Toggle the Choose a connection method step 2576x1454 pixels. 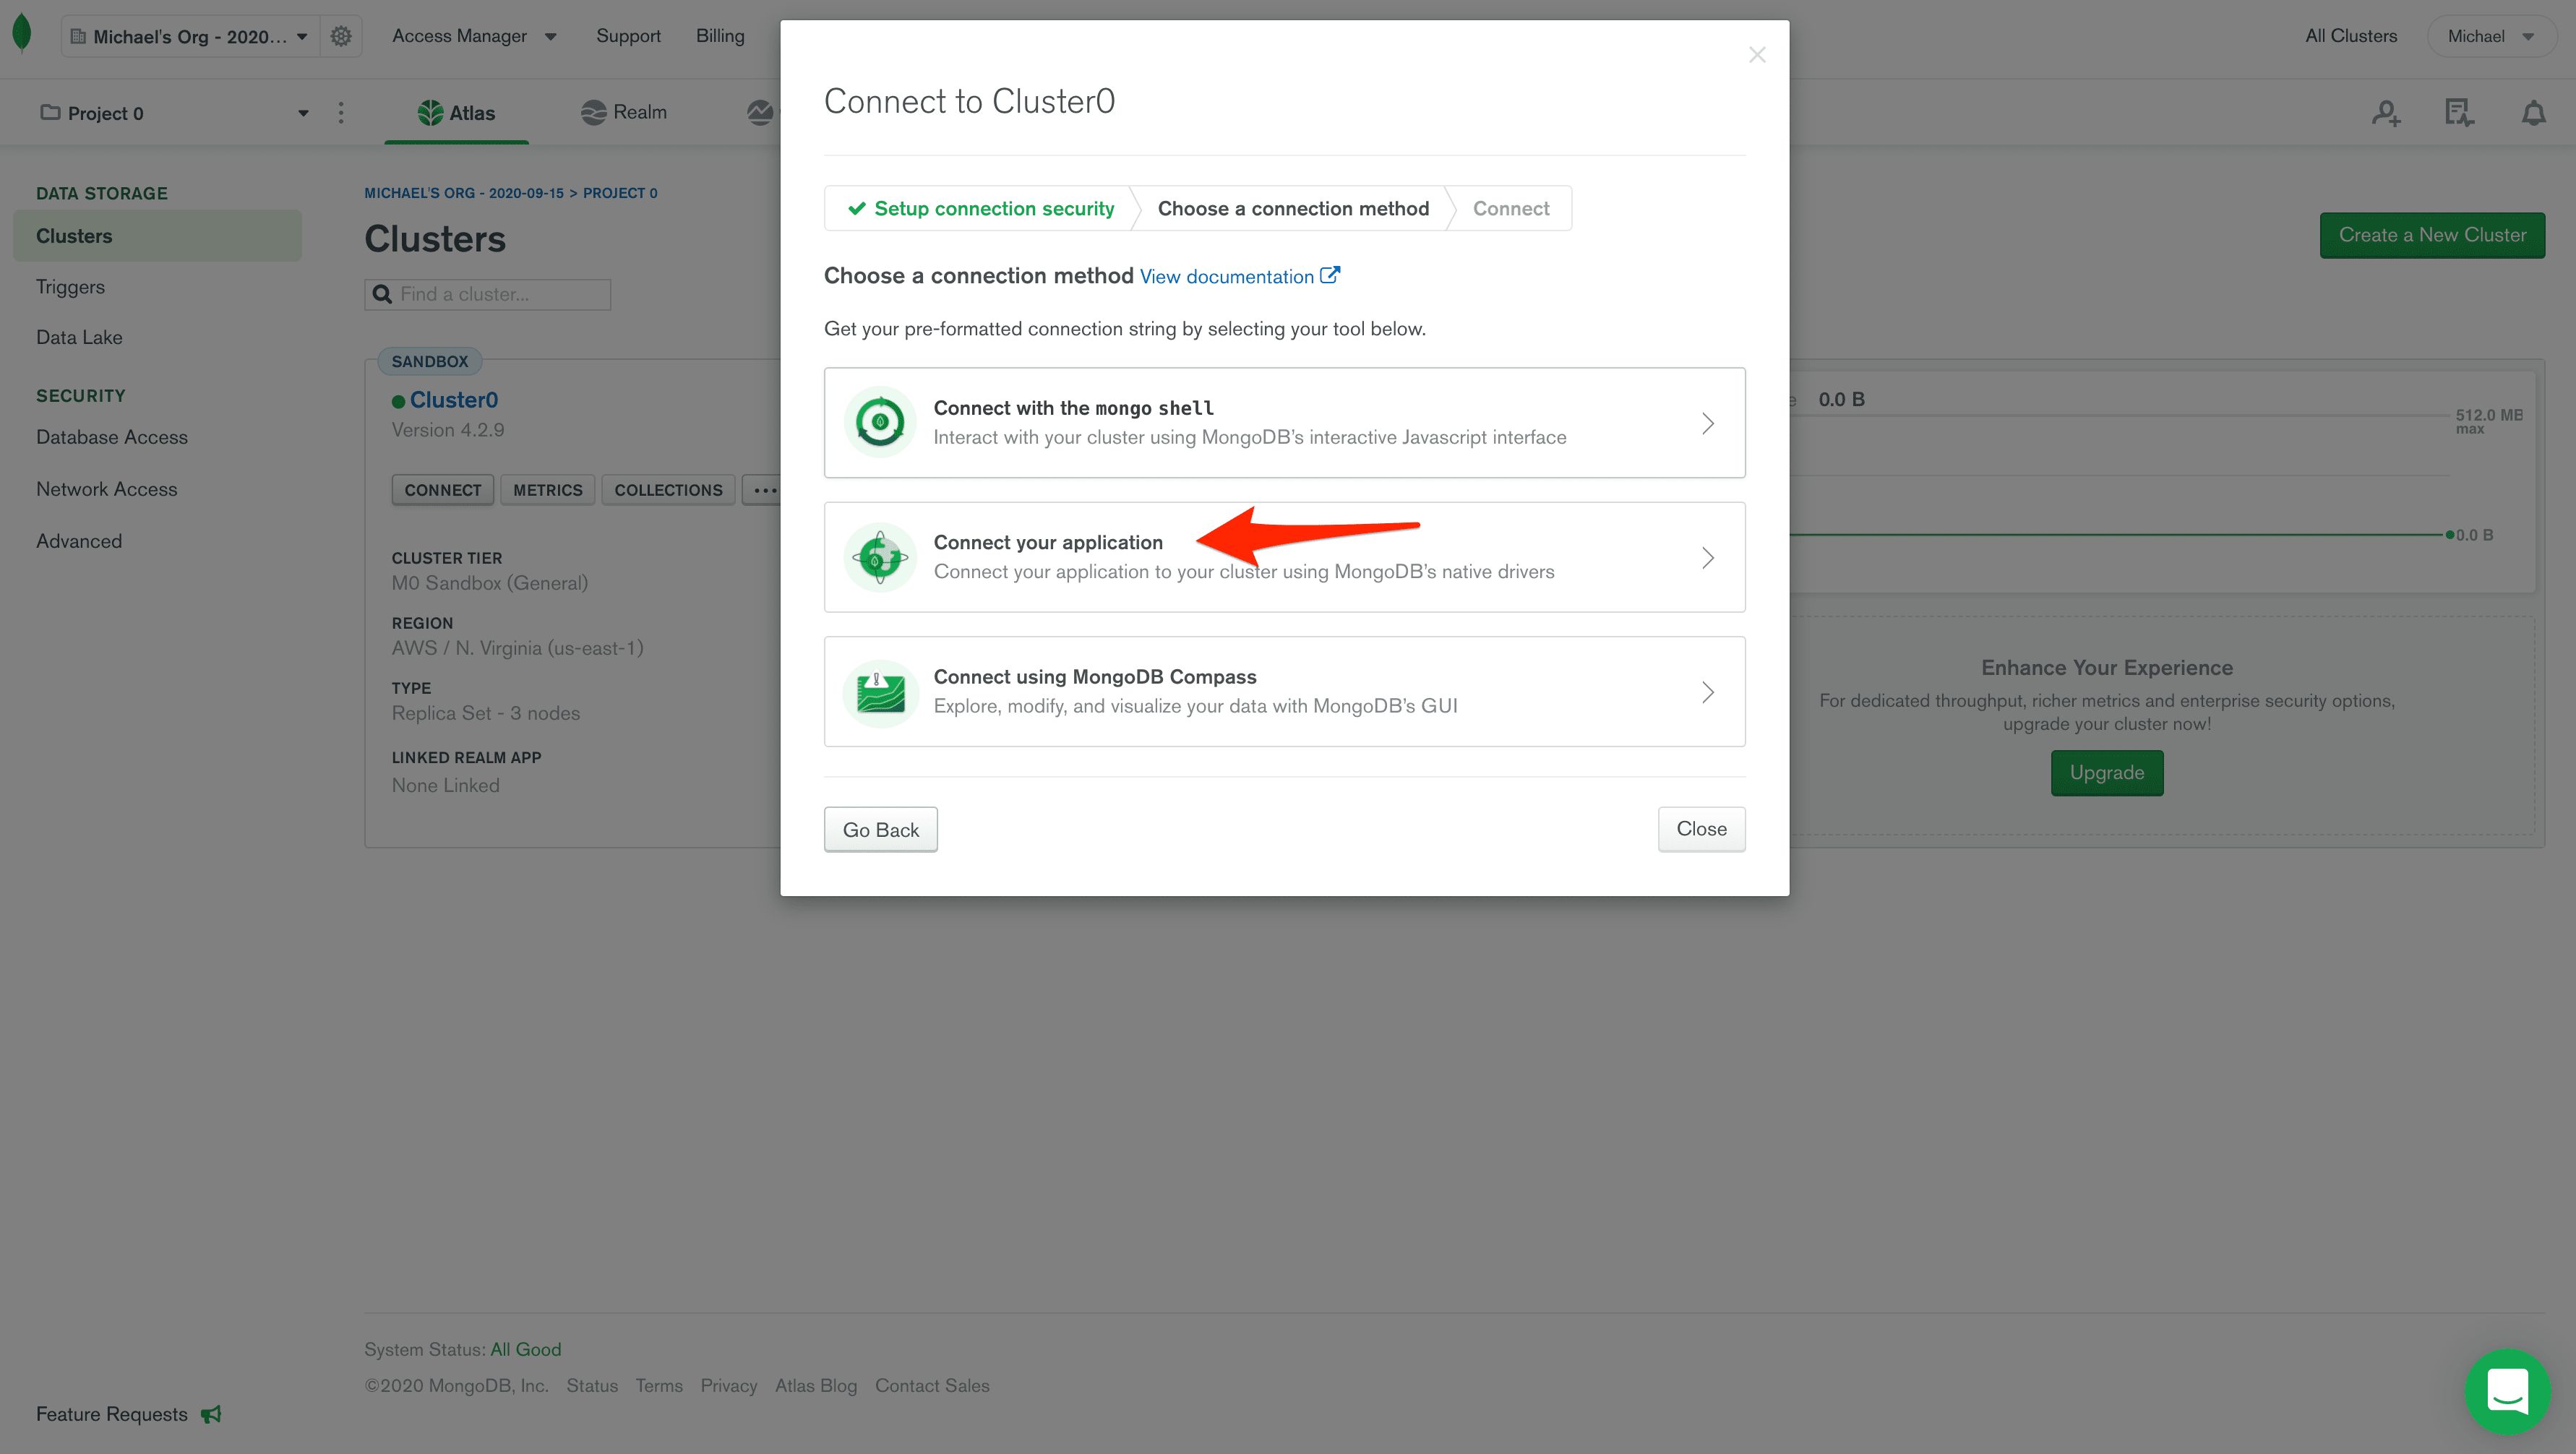tap(1293, 209)
